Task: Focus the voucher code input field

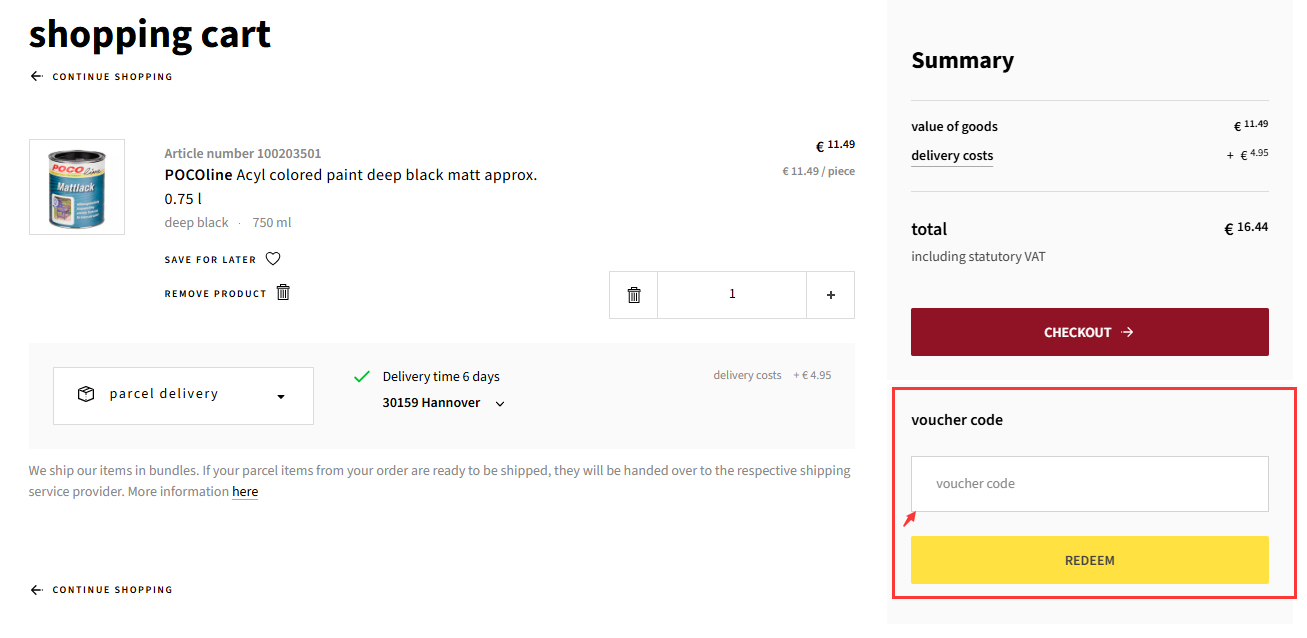Action: tap(1090, 484)
